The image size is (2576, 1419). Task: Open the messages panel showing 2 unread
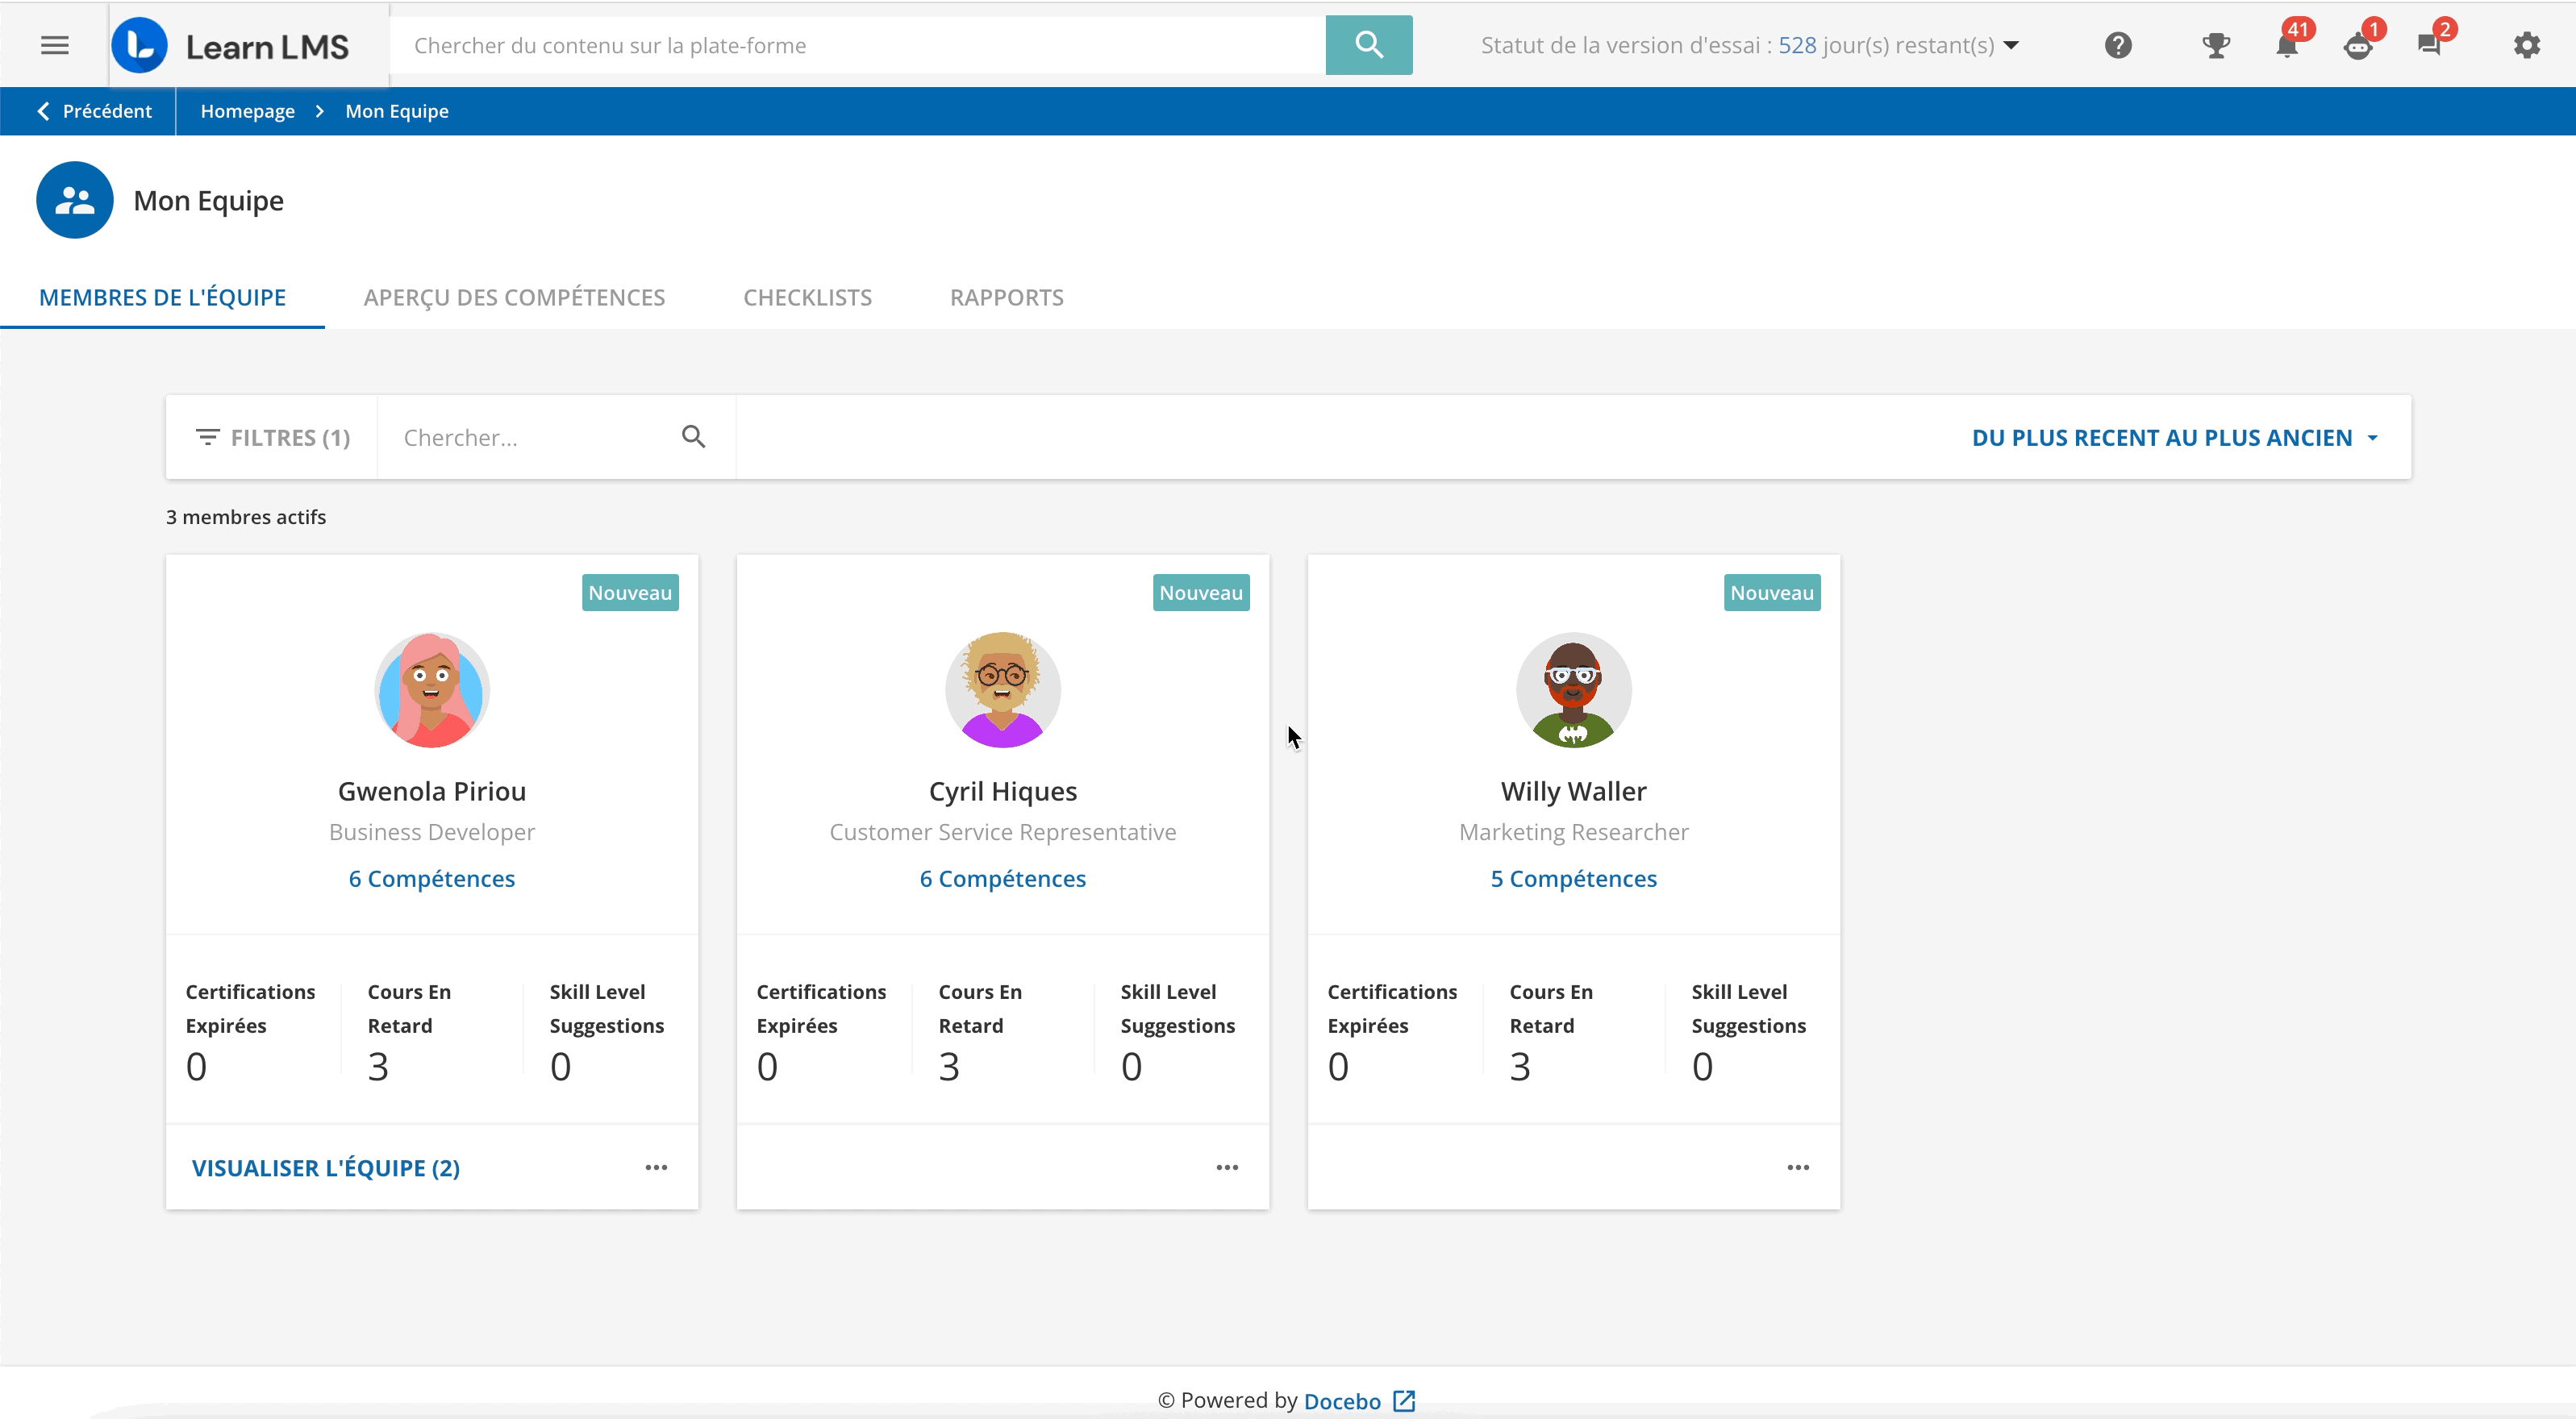[x=2432, y=45]
